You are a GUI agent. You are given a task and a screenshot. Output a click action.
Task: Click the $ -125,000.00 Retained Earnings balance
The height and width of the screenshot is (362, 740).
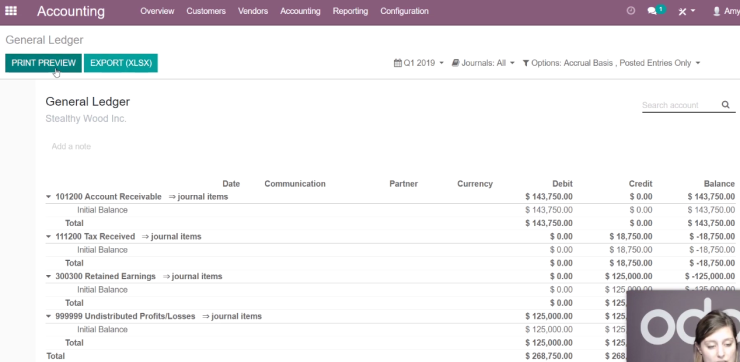click(x=710, y=277)
